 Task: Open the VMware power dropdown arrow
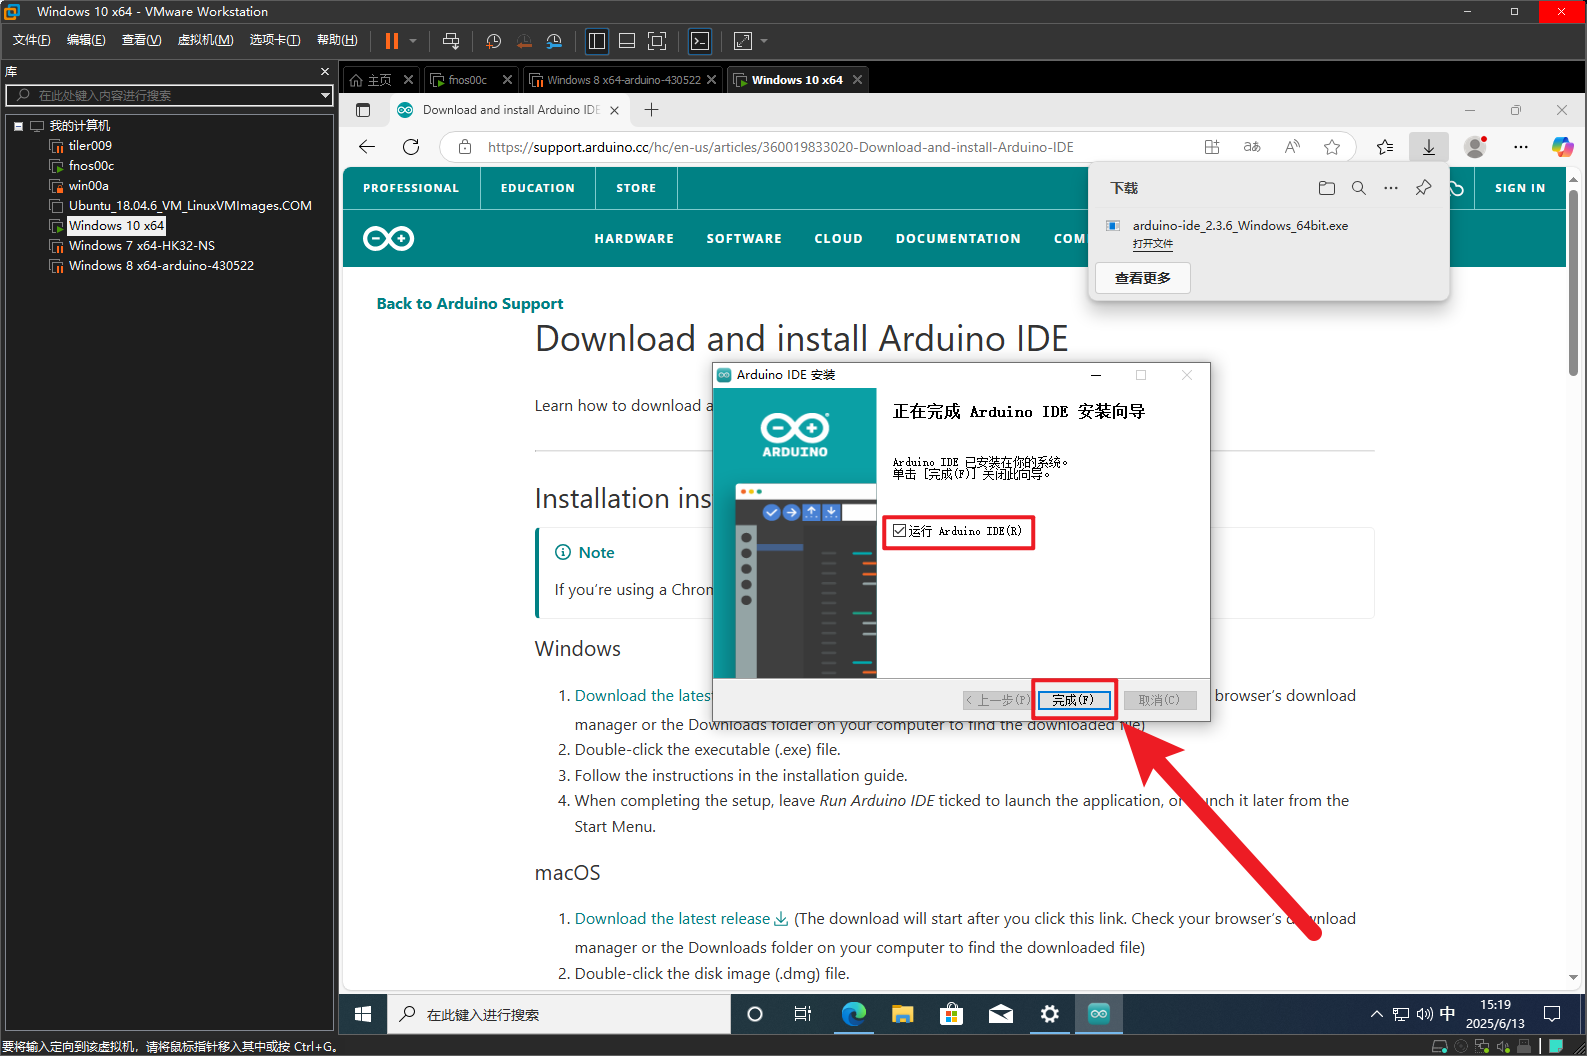pos(413,41)
